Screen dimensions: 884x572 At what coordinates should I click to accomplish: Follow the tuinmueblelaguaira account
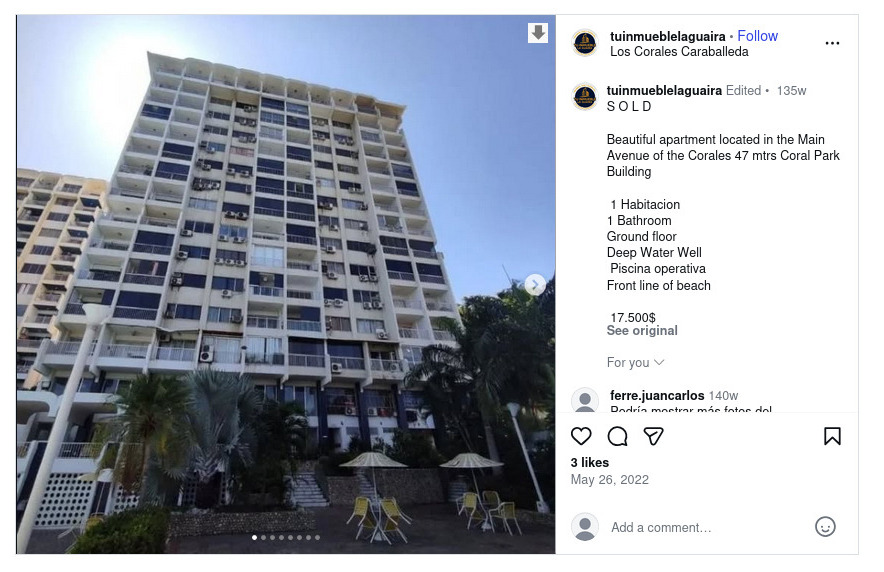pyautogui.click(x=757, y=36)
